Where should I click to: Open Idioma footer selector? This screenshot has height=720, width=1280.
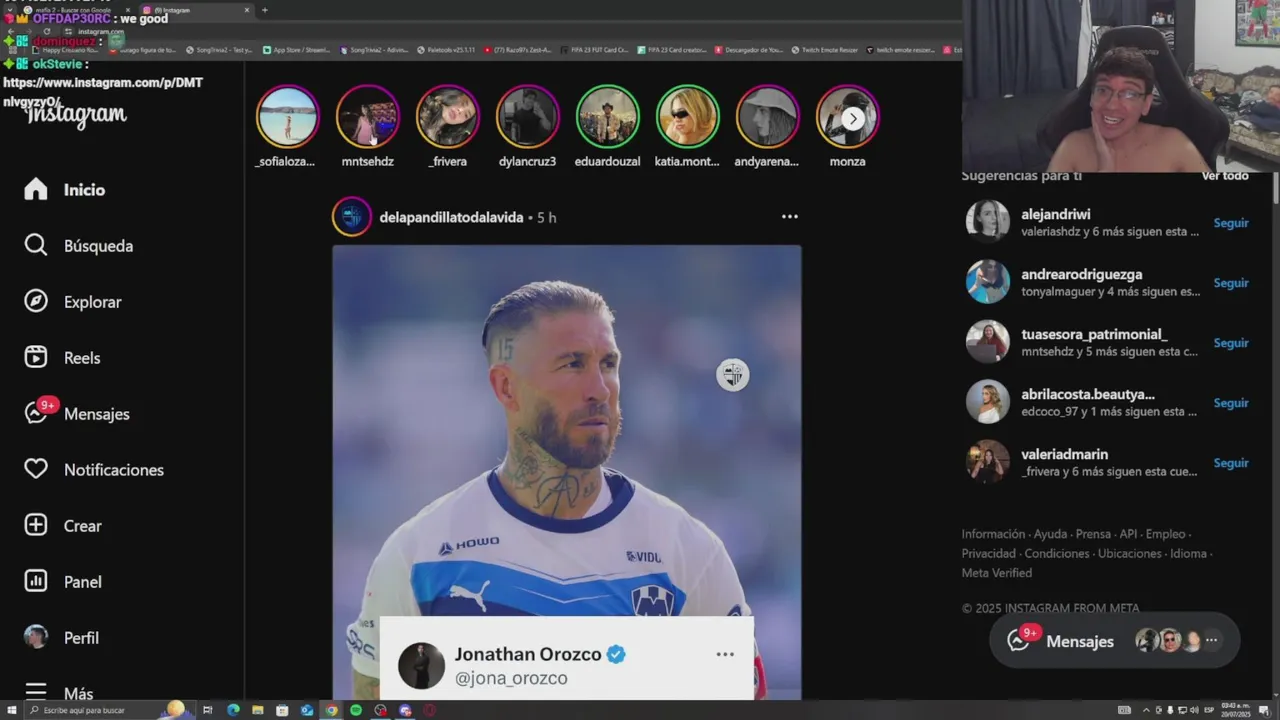pyautogui.click(x=1188, y=553)
